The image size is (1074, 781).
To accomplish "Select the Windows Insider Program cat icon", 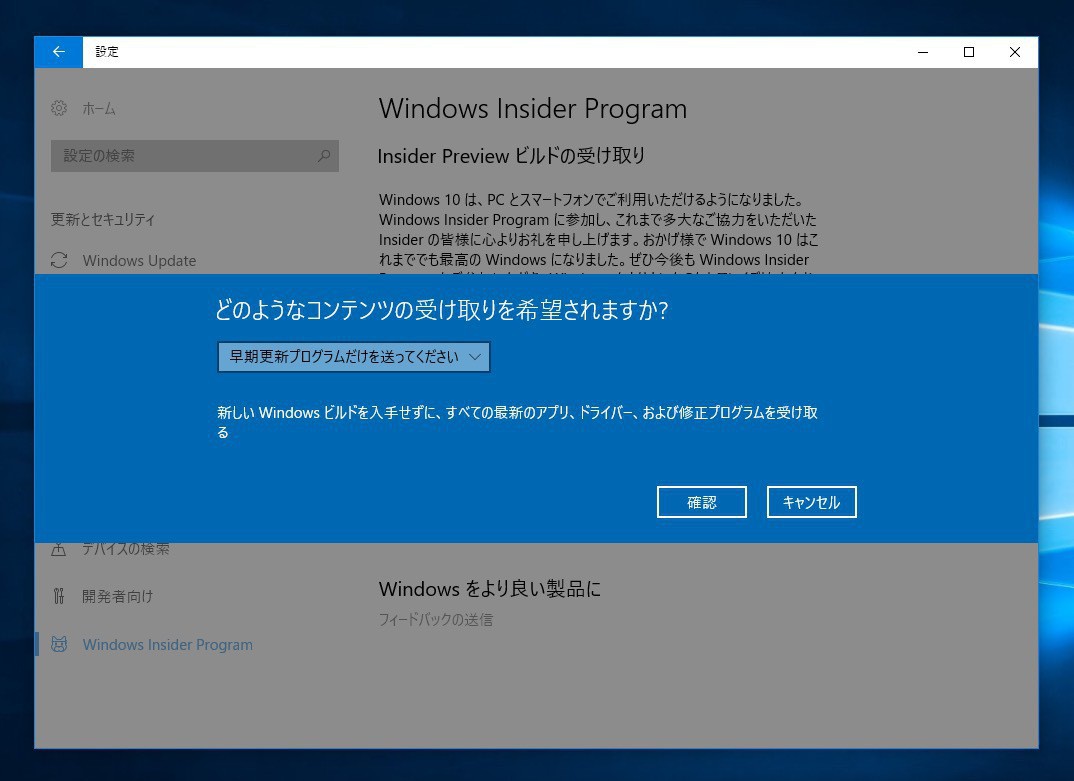I will 59,645.
